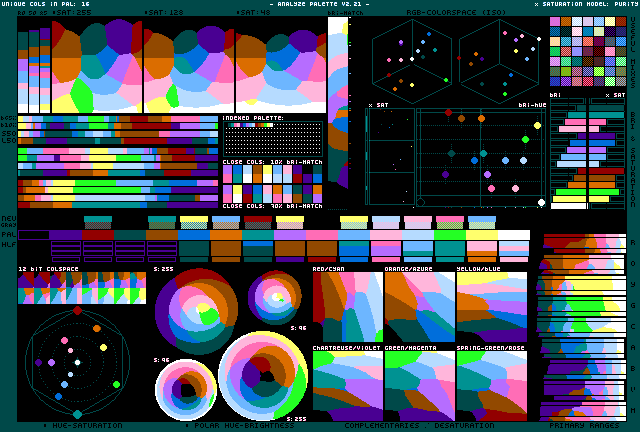Click the green dot in the hue-saturation hexagon
Image resolution: width=640 pixels, height=432 pixels.
click(116, 384)
